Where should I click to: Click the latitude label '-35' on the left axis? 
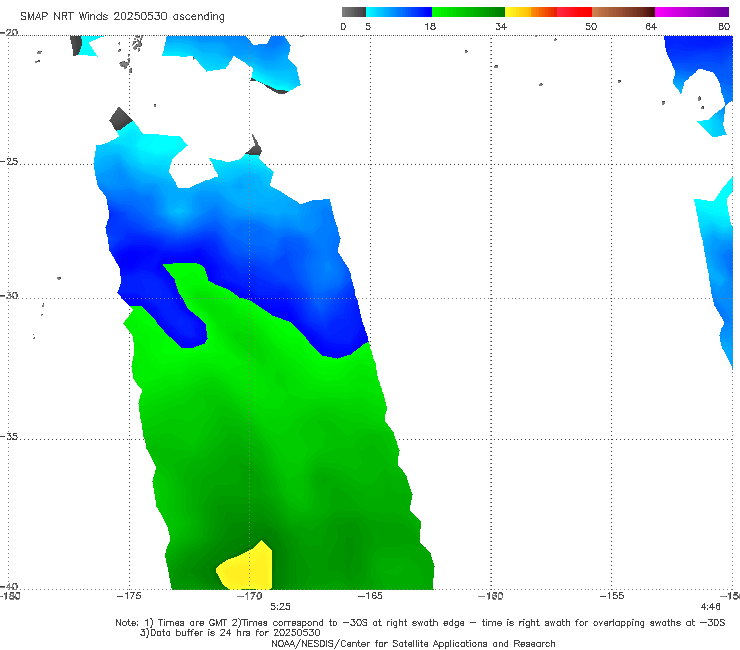(x=9, y=436)
